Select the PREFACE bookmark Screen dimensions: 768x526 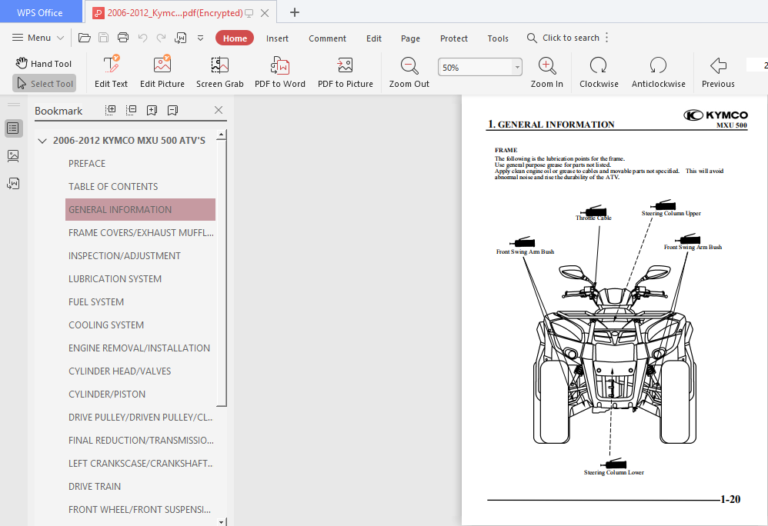pyautogui.click(x=87, y=164)
